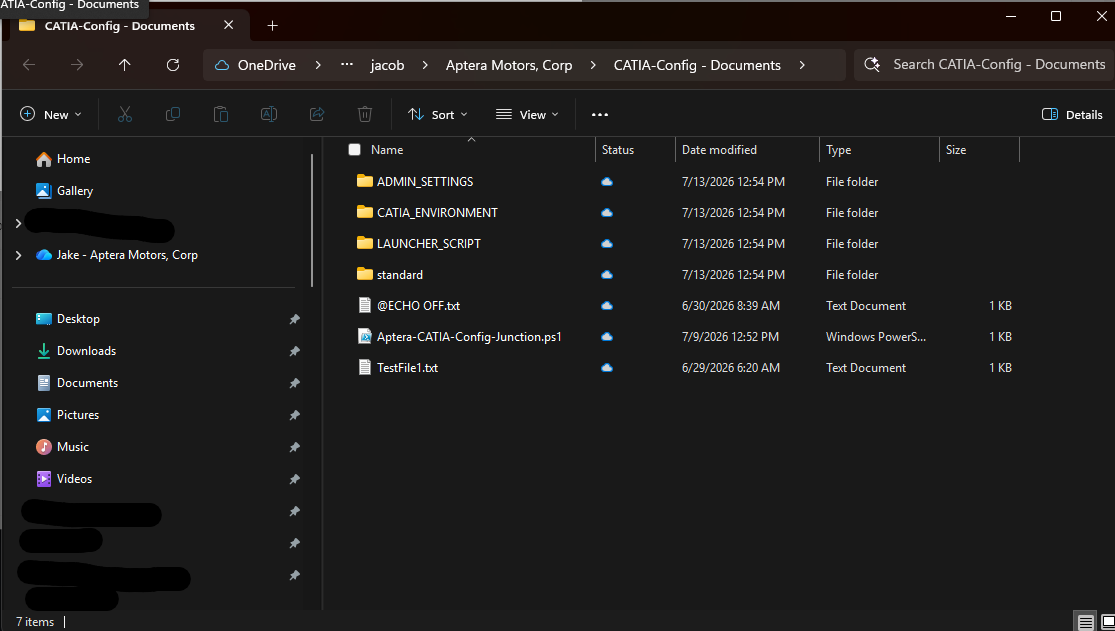Show hidden breadcrumb path with ellipsis
This screenshot has height=631, width=1115.
pyautogui.click(x=347, y=65)
